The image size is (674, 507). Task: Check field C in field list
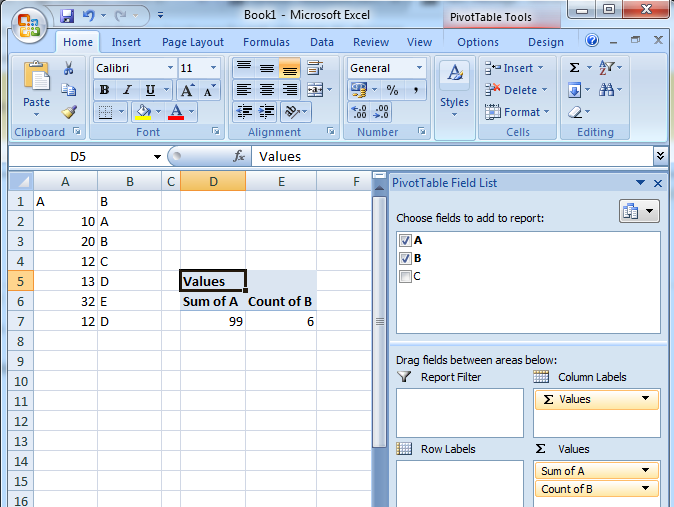tap(405, 276)
